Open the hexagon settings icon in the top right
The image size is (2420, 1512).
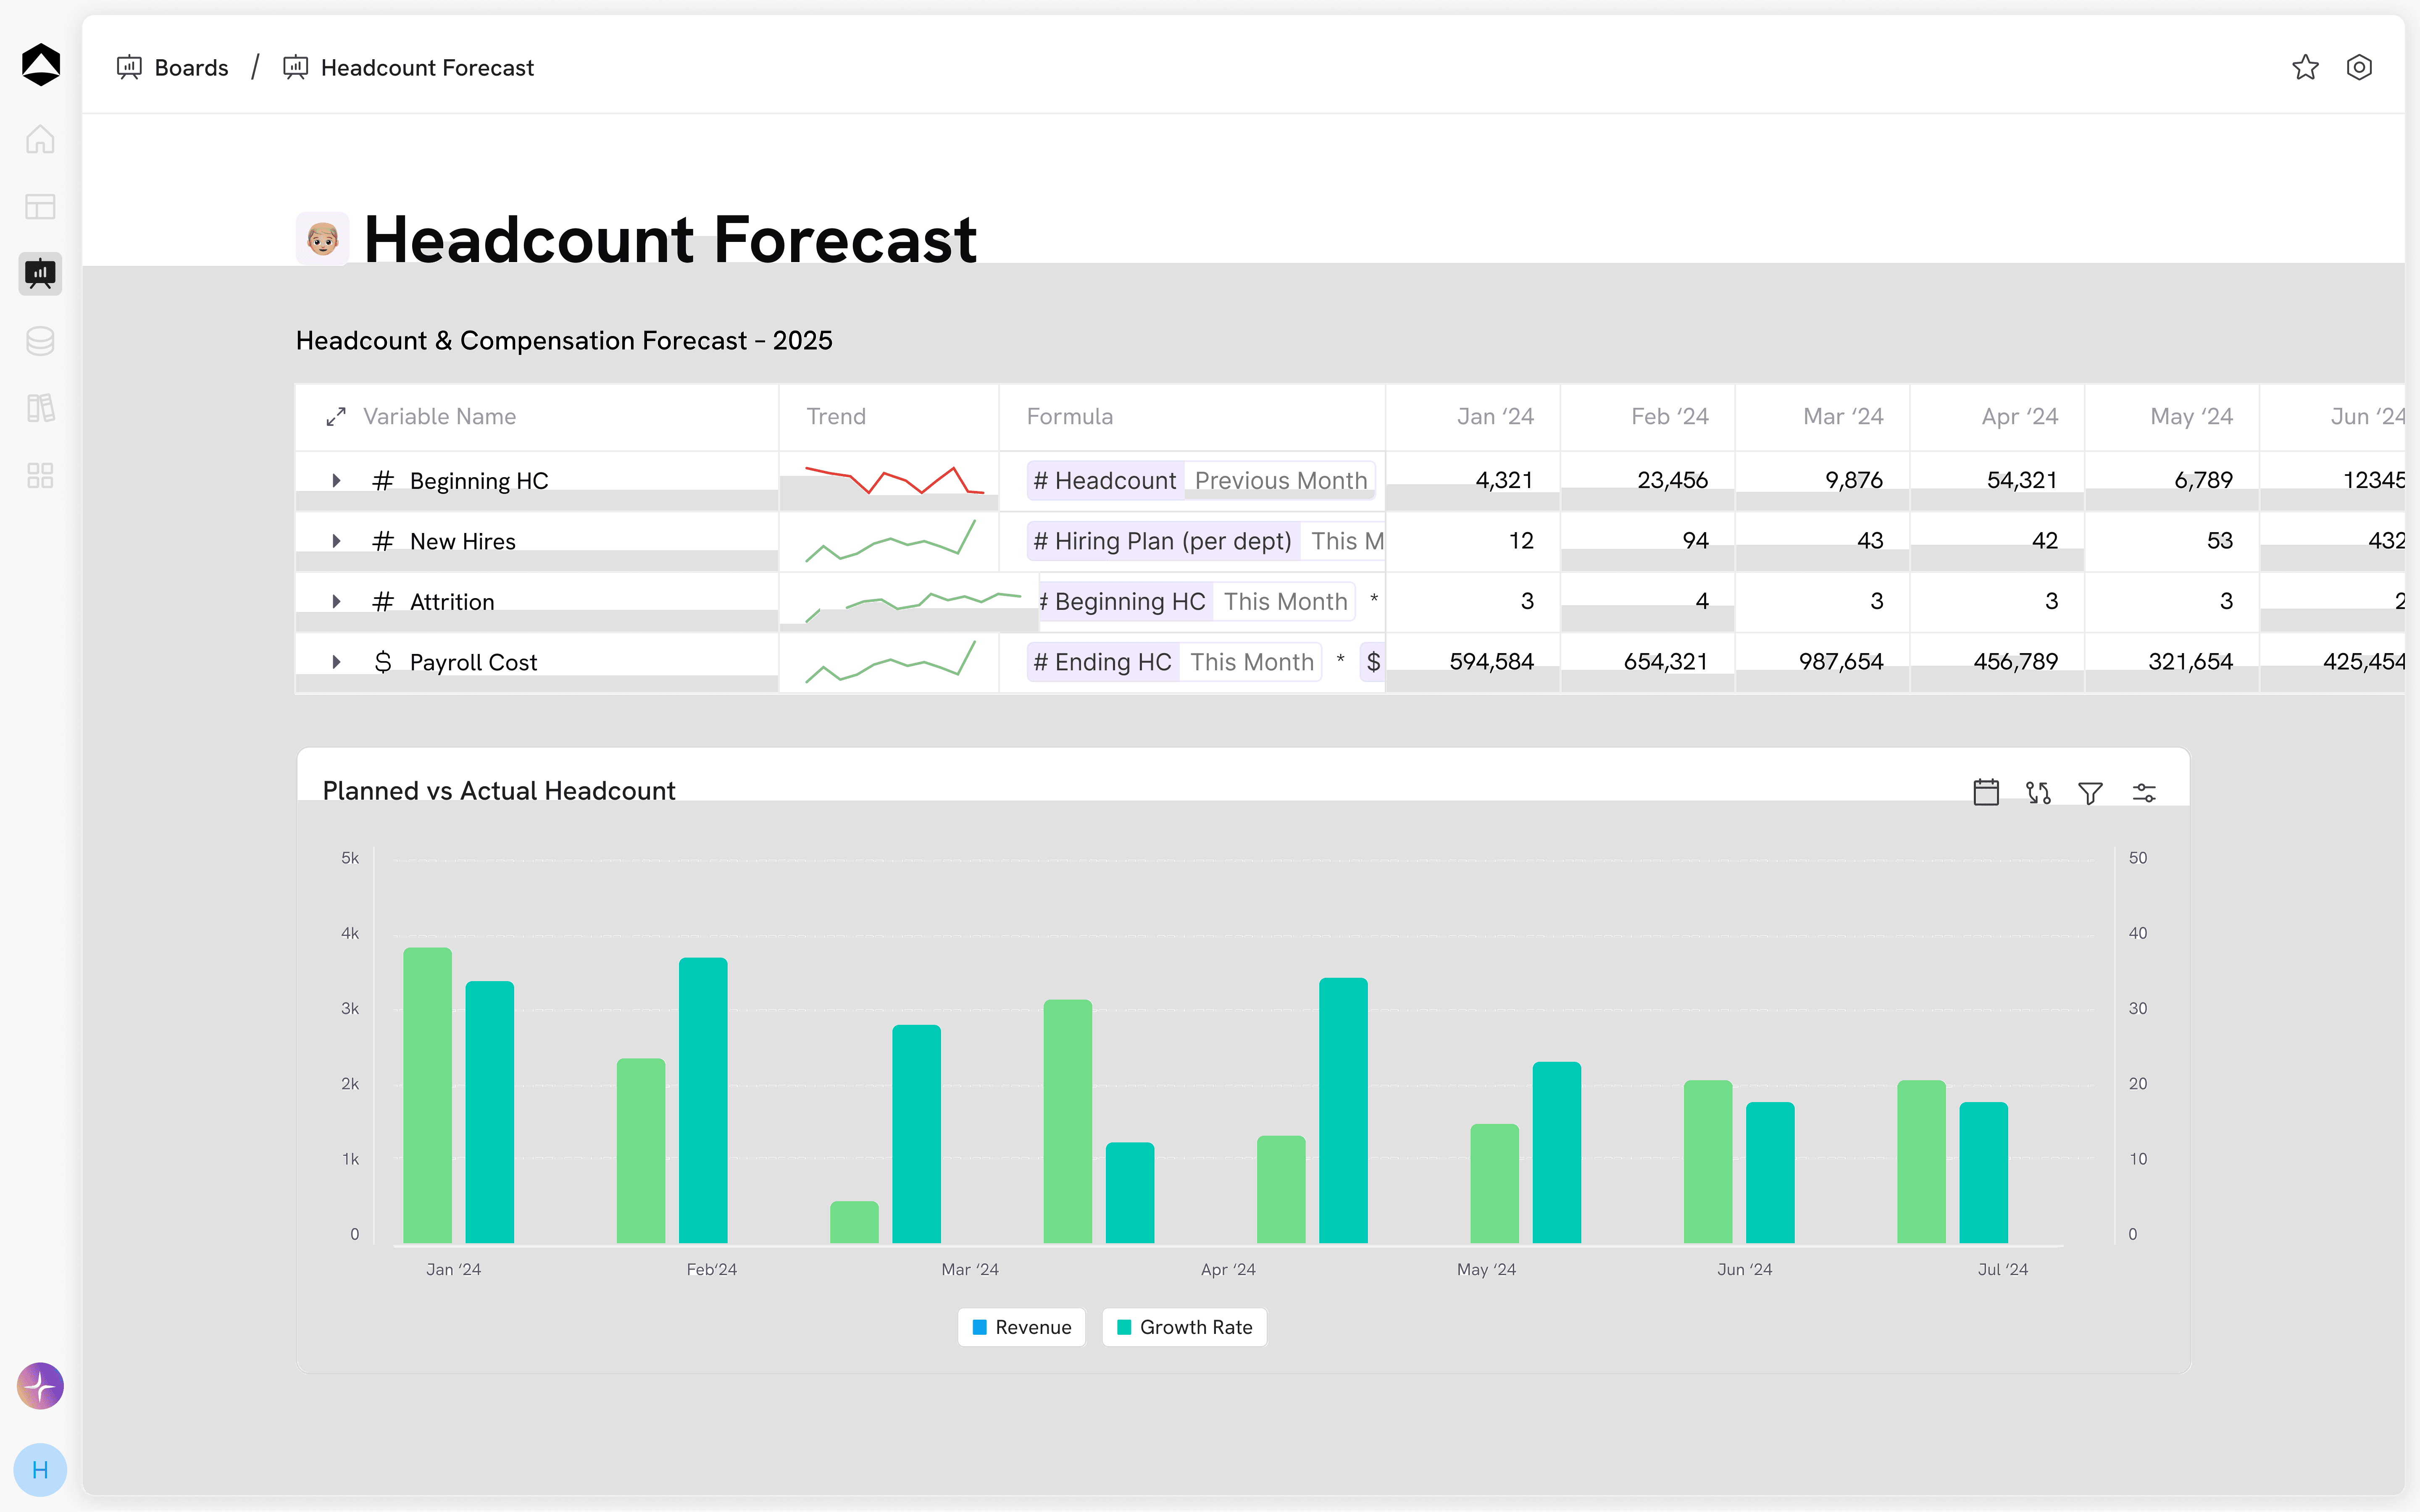2359,67
